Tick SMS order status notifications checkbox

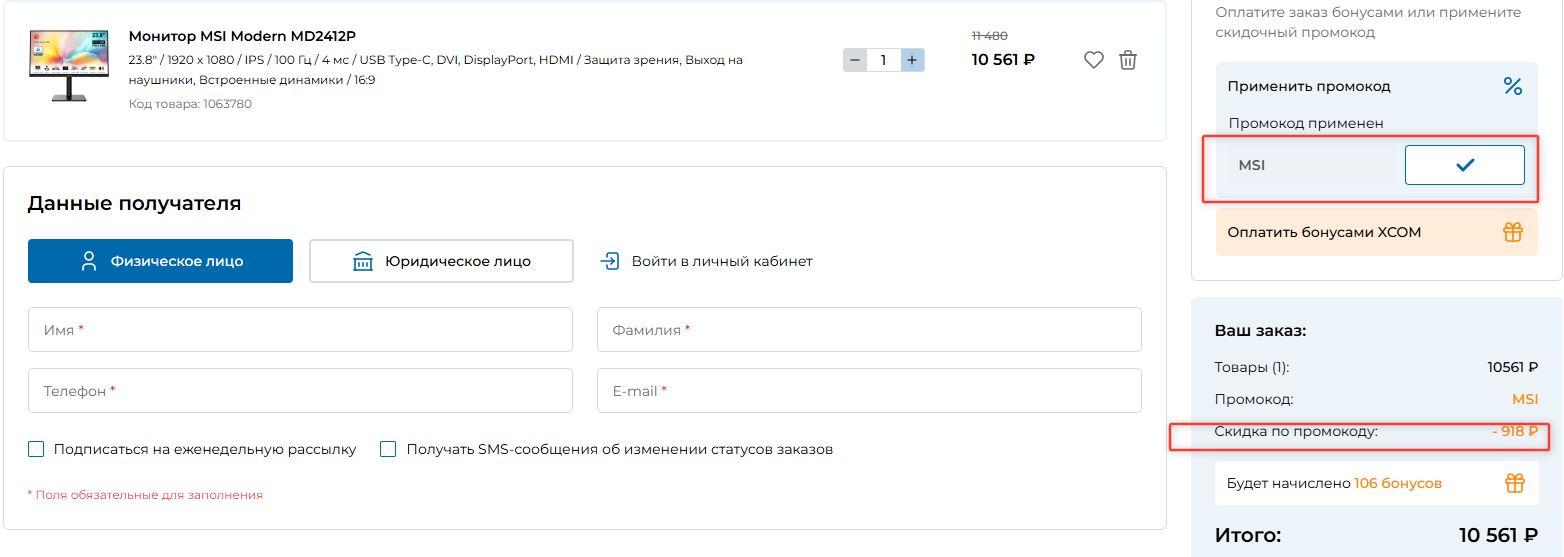388,449
